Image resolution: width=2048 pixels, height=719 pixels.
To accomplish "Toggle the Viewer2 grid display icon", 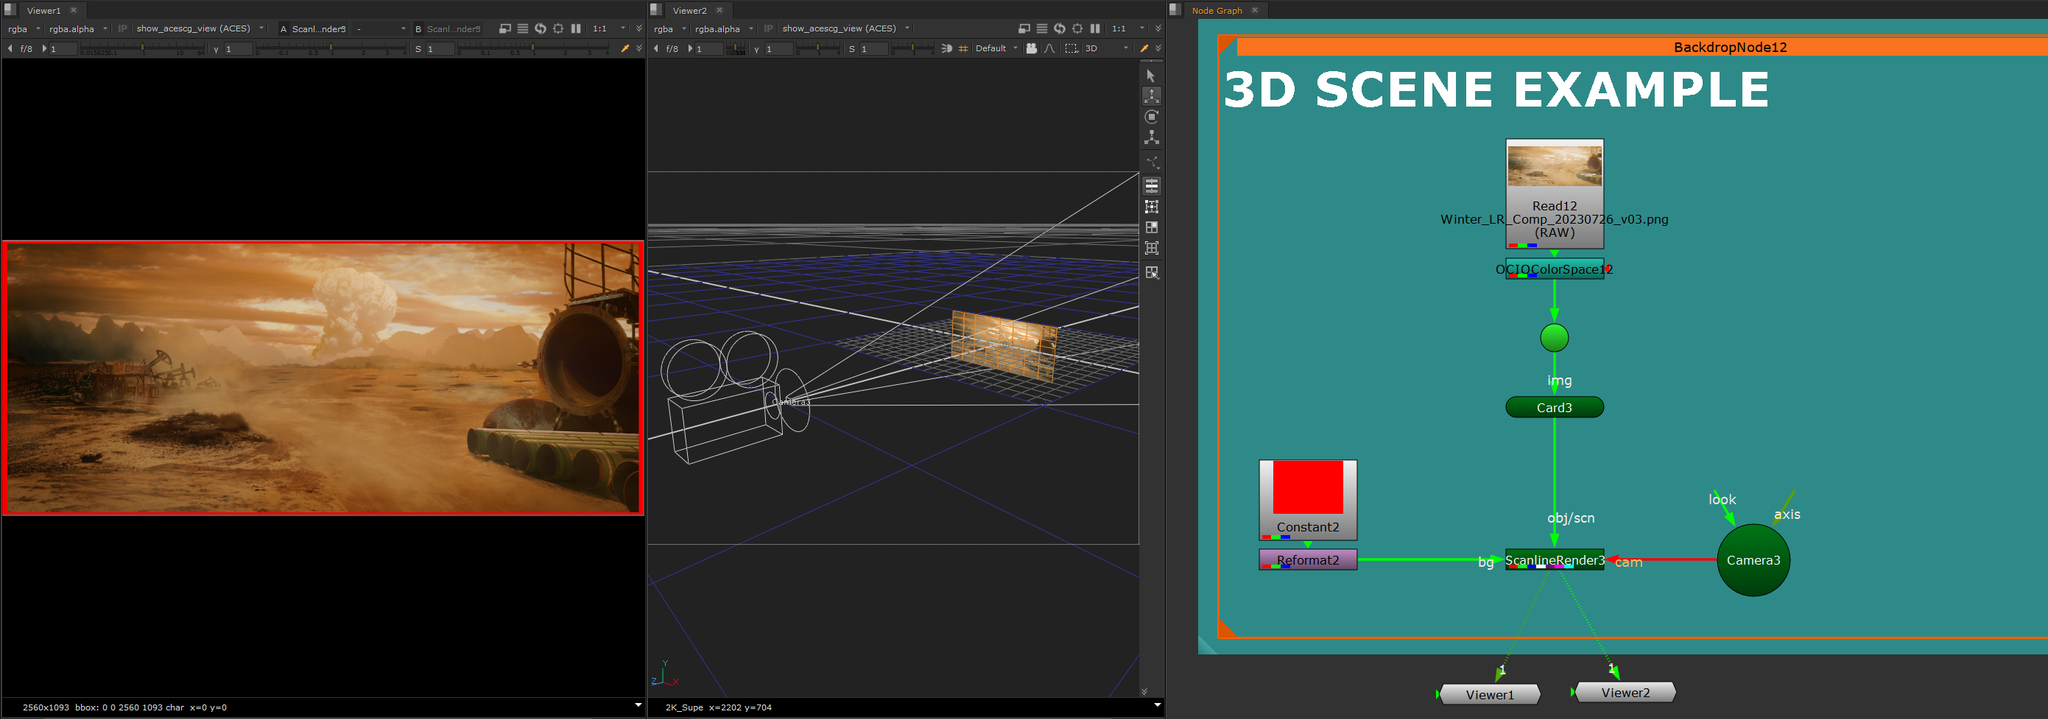I will 963,48.
